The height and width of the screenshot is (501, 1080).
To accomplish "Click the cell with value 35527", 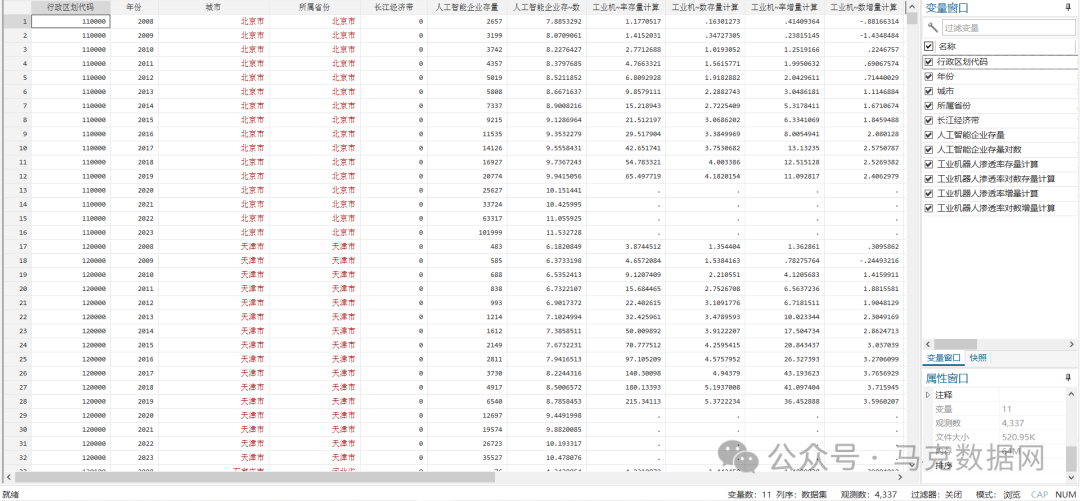I will [x=467, y=457].
